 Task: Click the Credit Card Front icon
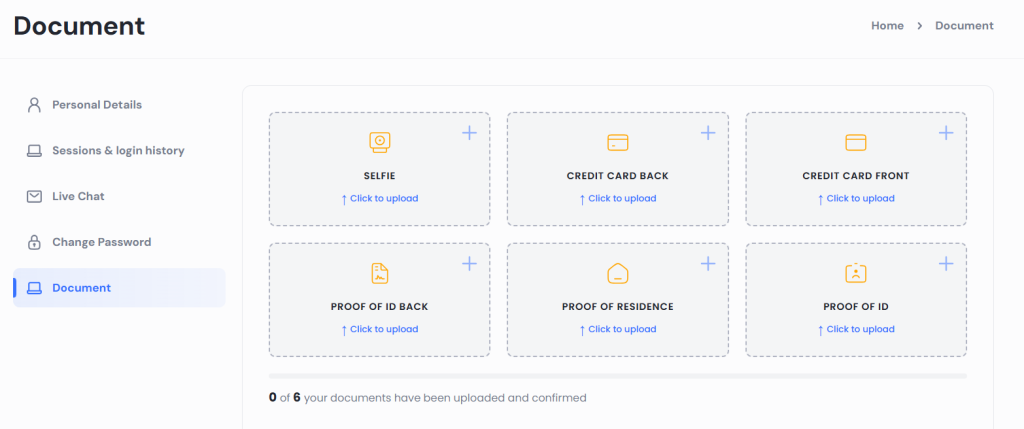tap(855, 142)
